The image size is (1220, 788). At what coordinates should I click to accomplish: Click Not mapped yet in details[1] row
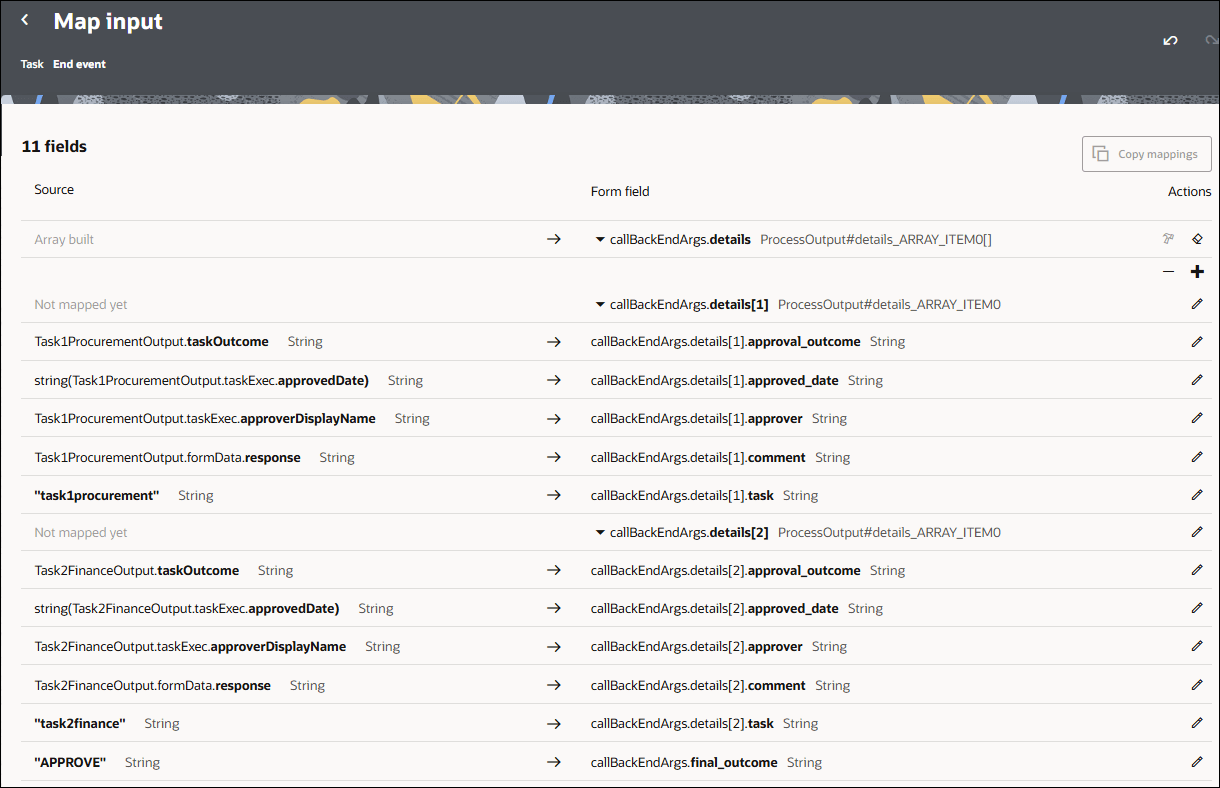tap(81, 304)
